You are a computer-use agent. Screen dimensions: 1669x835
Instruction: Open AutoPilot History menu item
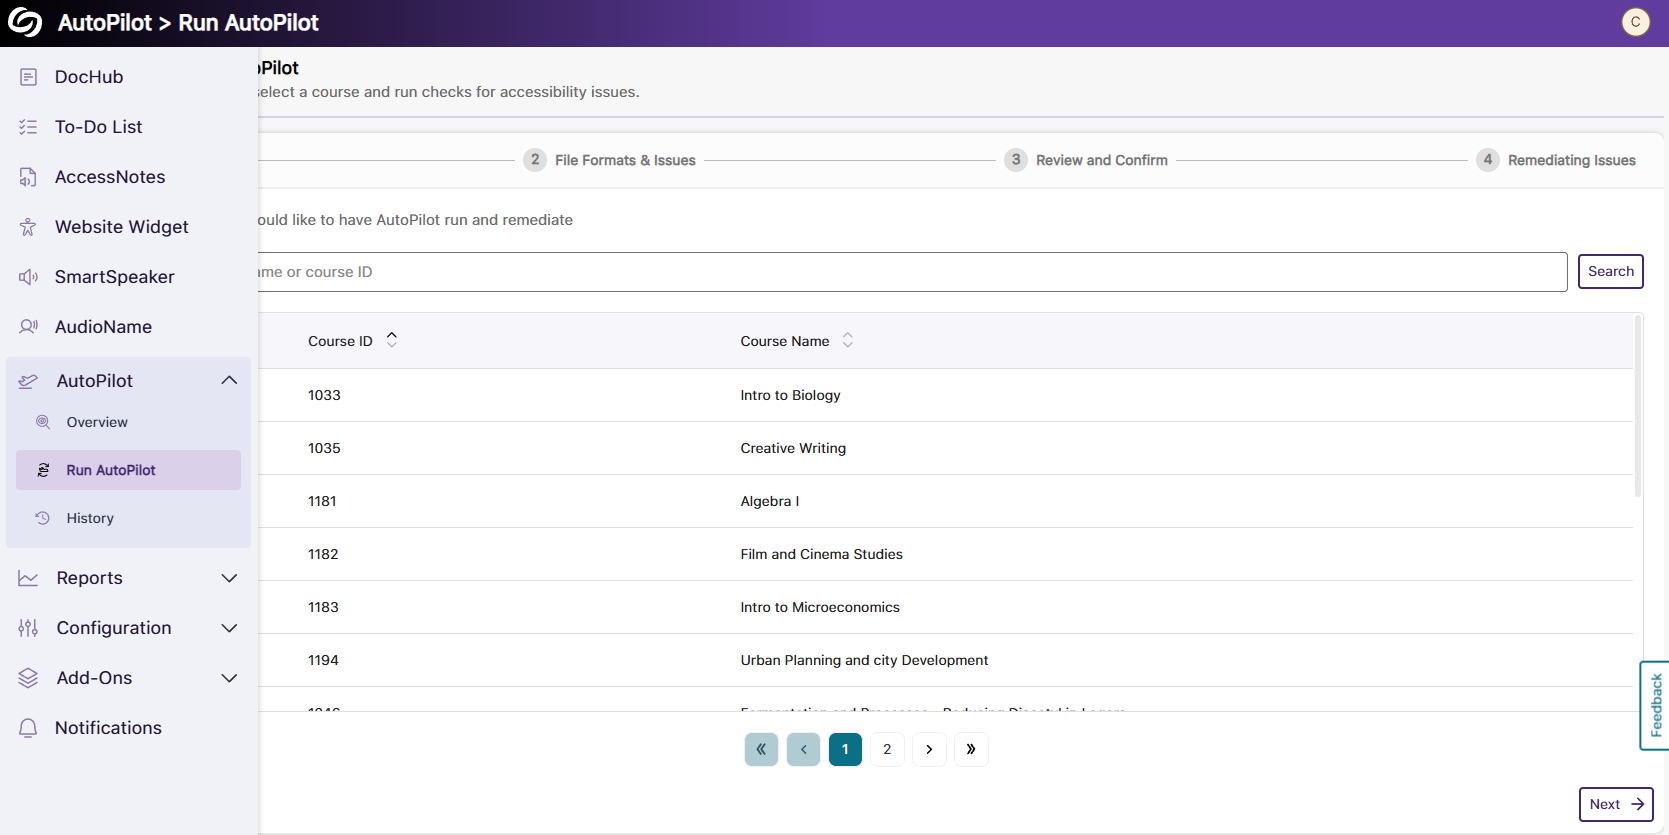click(x=90, y=518)
